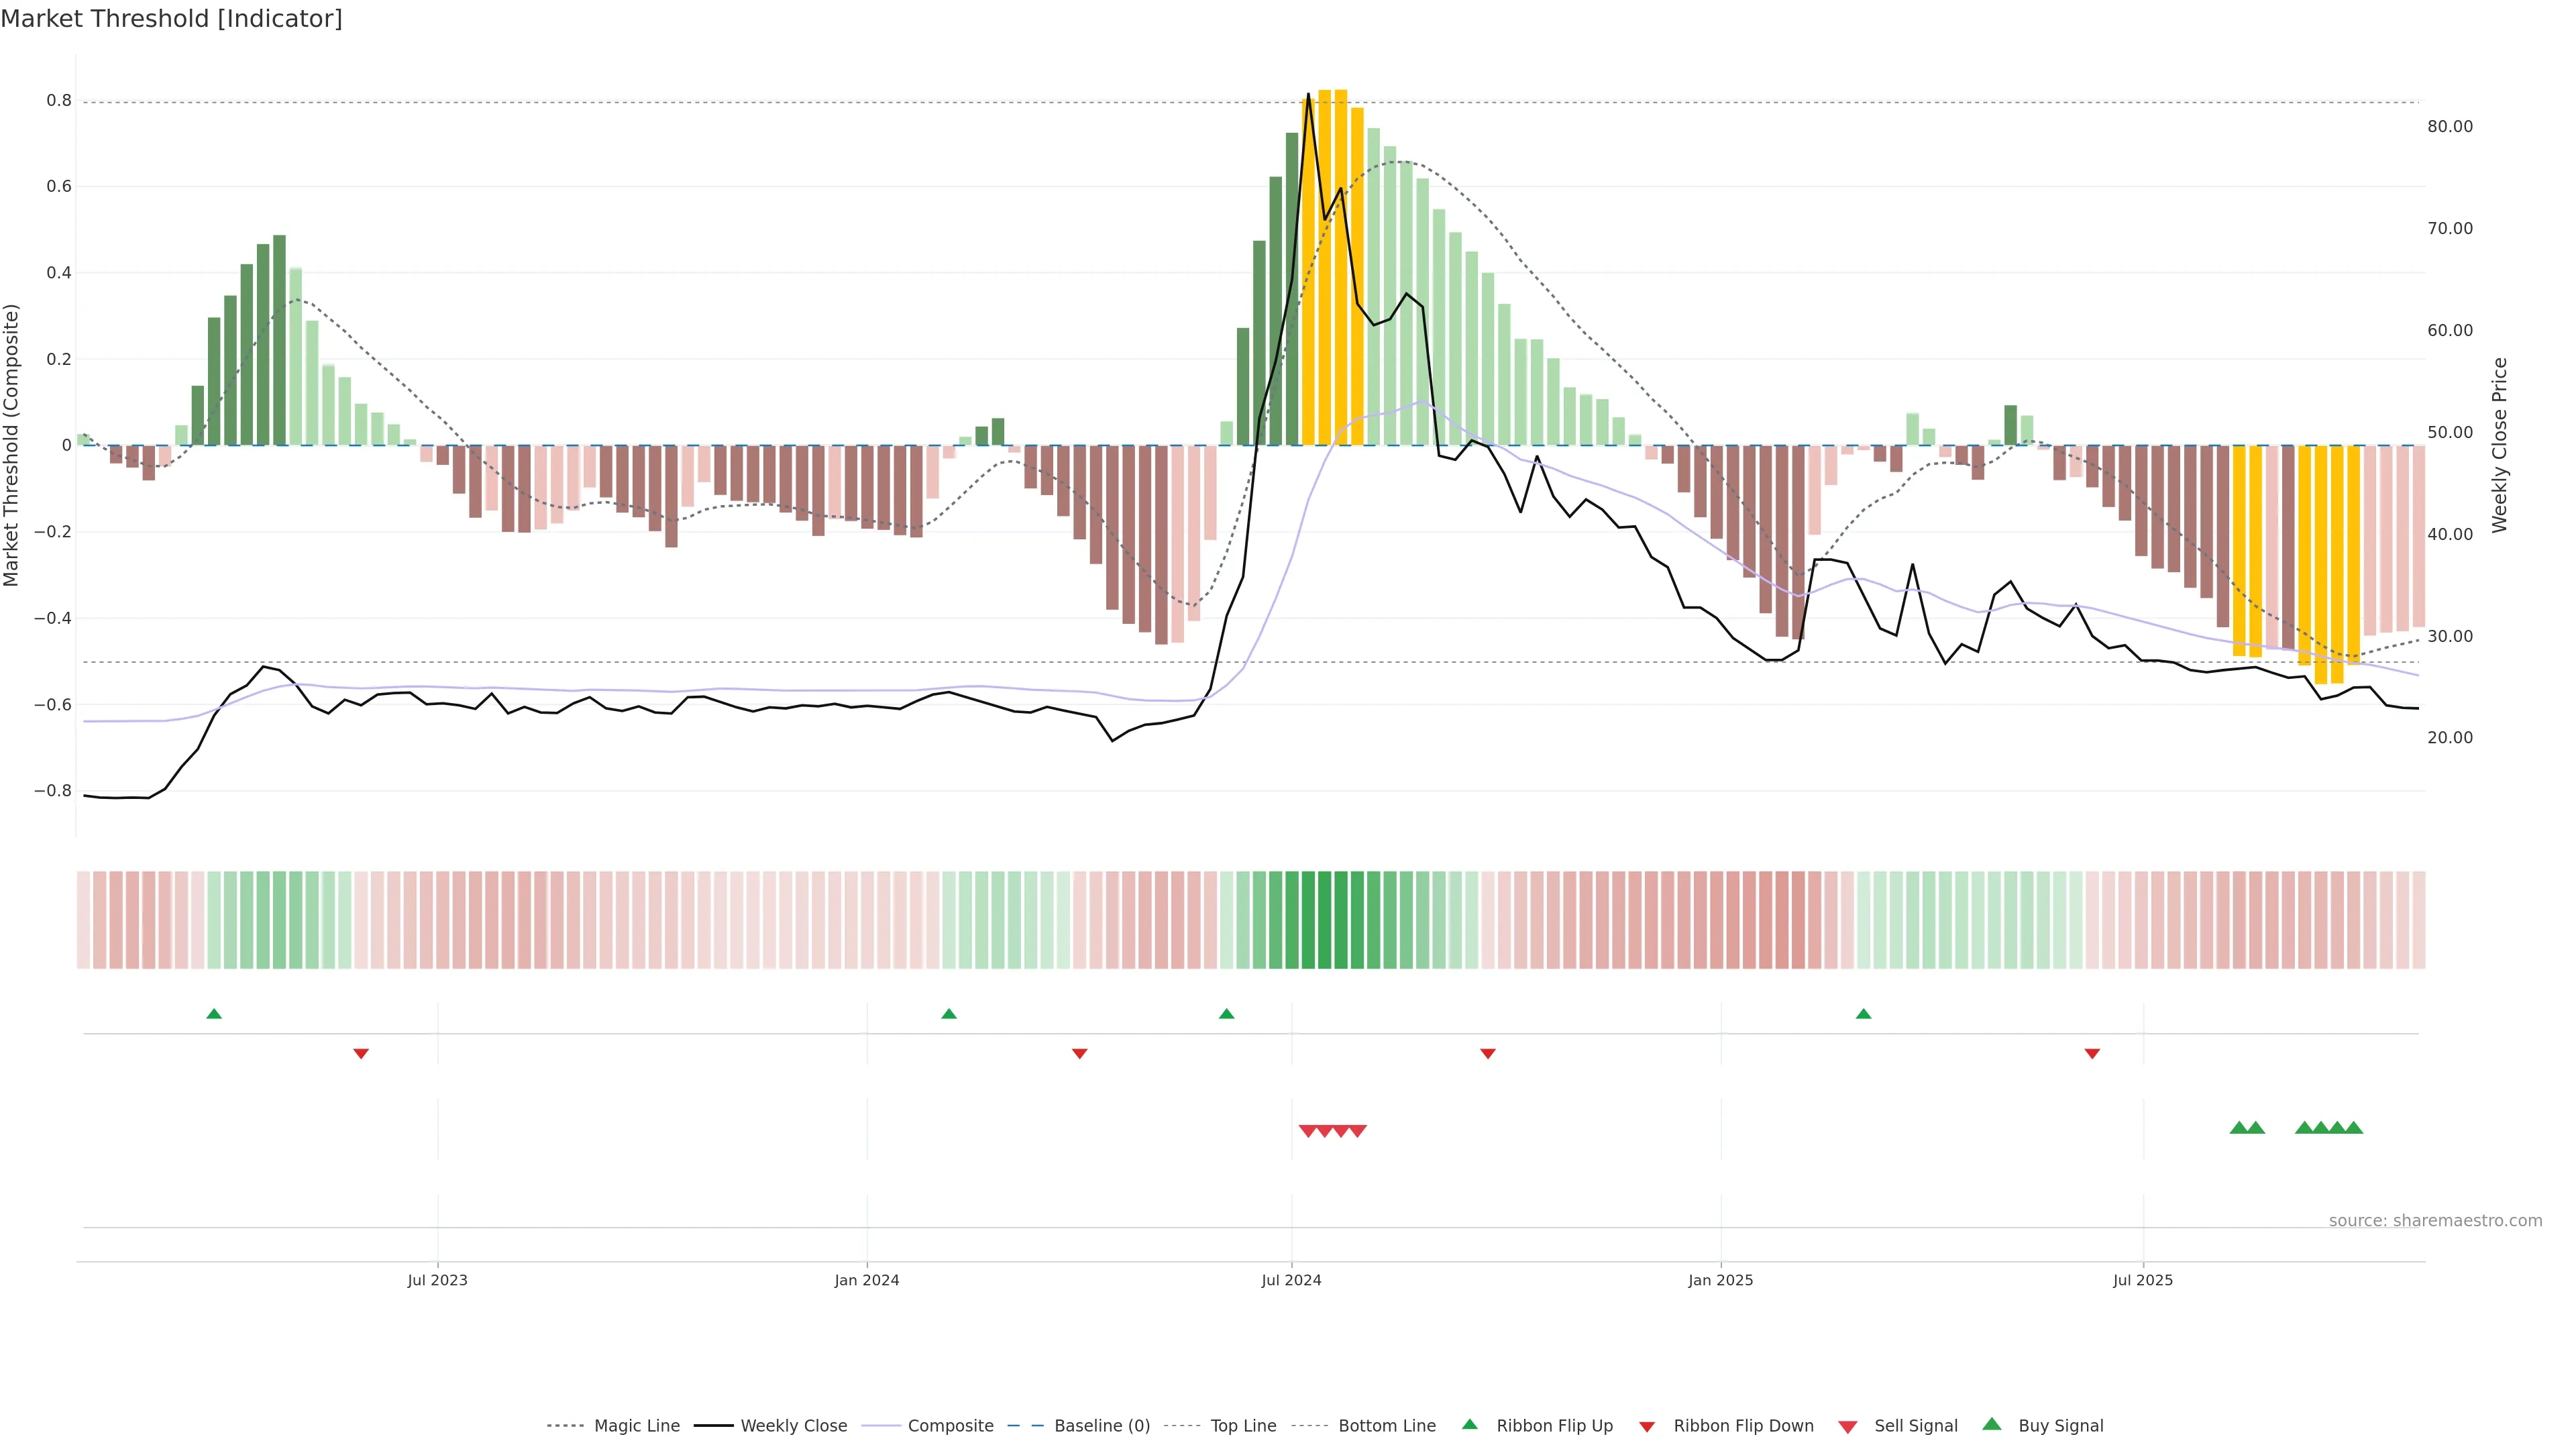Click the Jan 2025 x-axis label
This screenshot has height=1449, width=2576.
coord(1720,1280)
